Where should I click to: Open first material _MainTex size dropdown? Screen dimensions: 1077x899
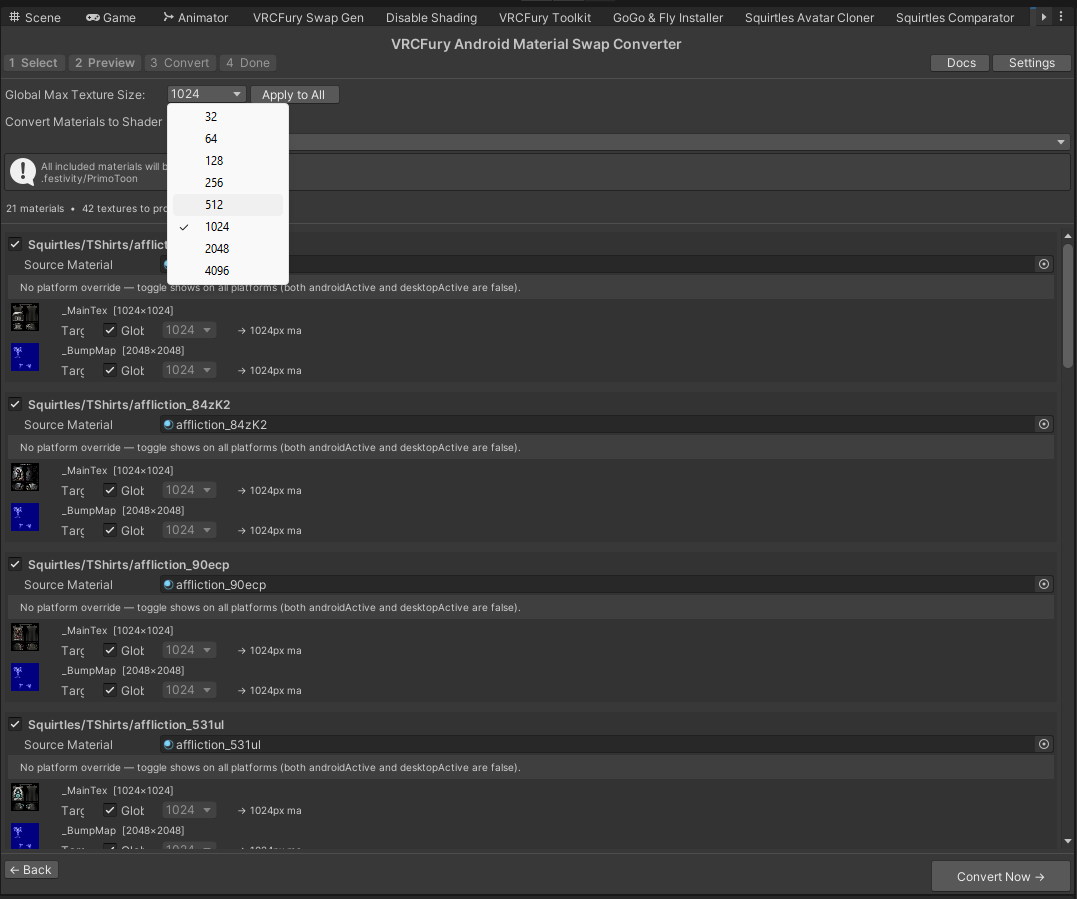coord(189,330)
